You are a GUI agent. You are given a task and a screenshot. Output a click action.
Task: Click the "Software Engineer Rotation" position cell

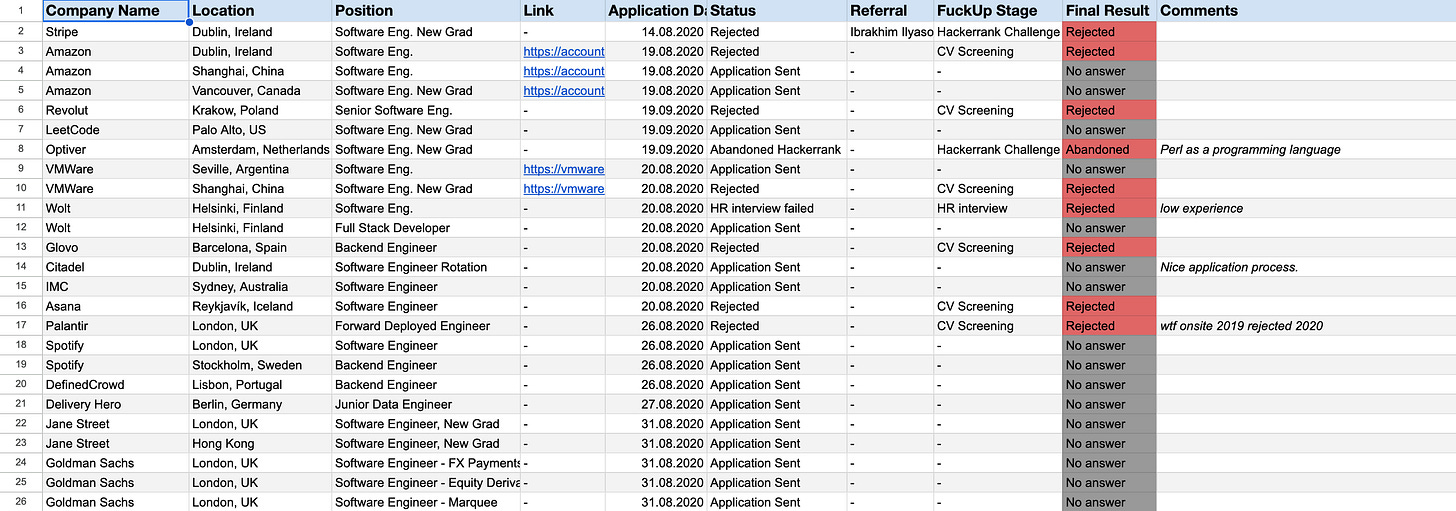click(x=426, y=267)
